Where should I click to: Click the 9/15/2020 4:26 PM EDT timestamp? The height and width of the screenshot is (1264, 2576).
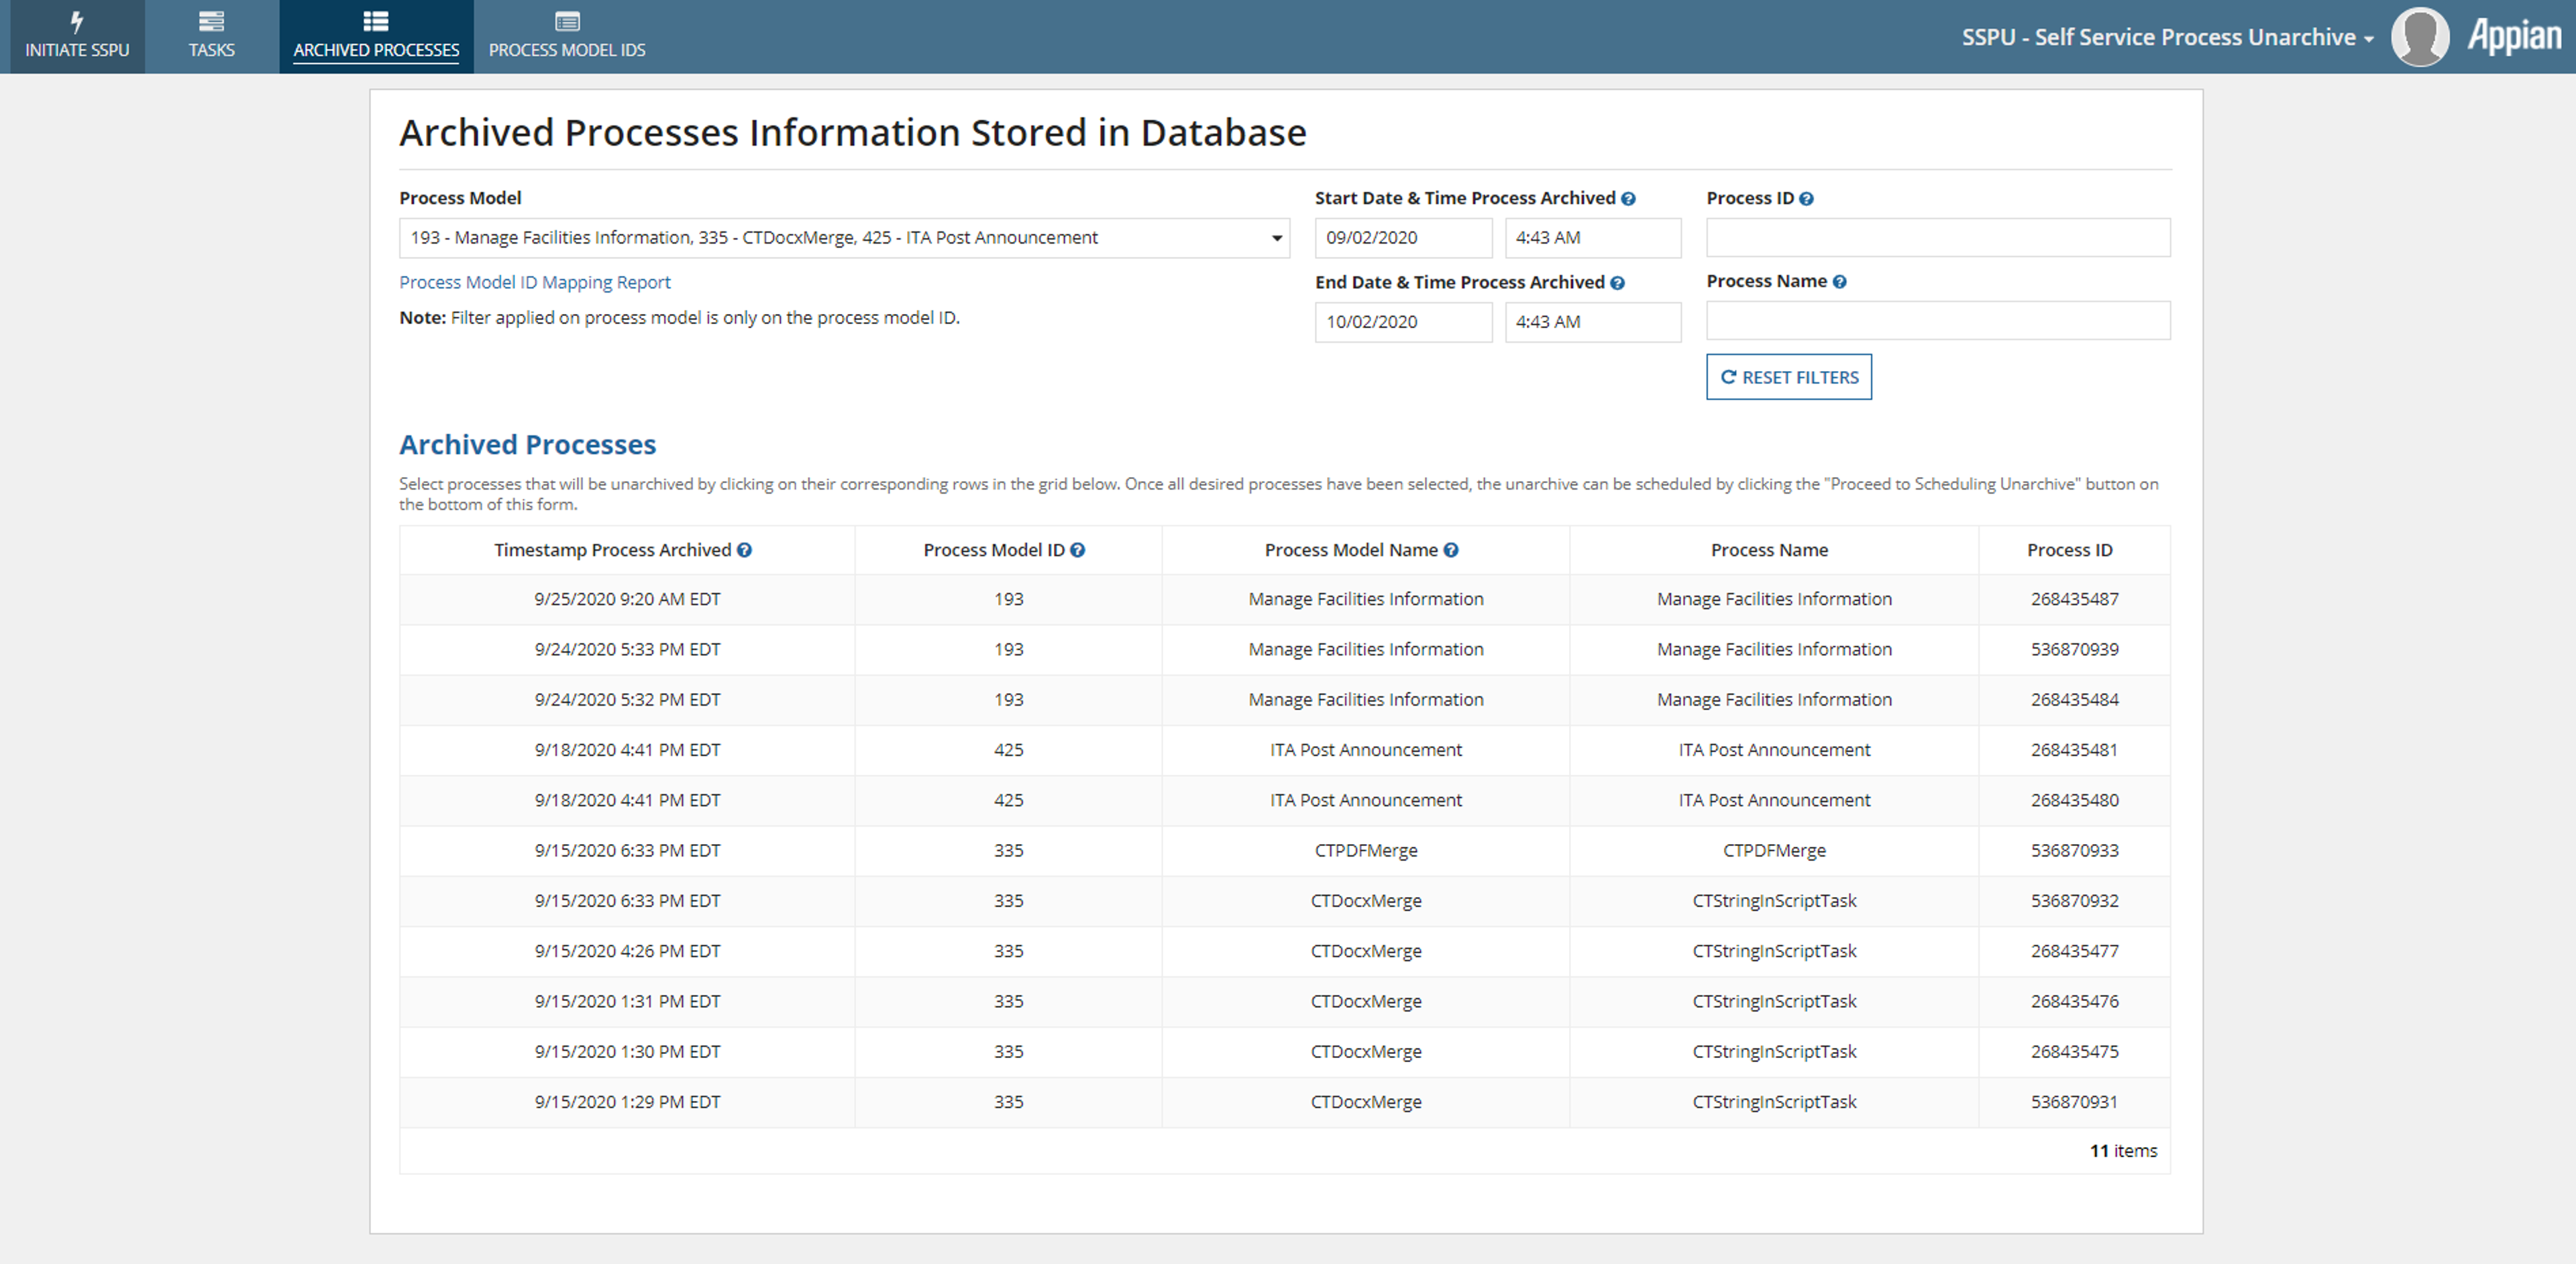tap(627, 951)
